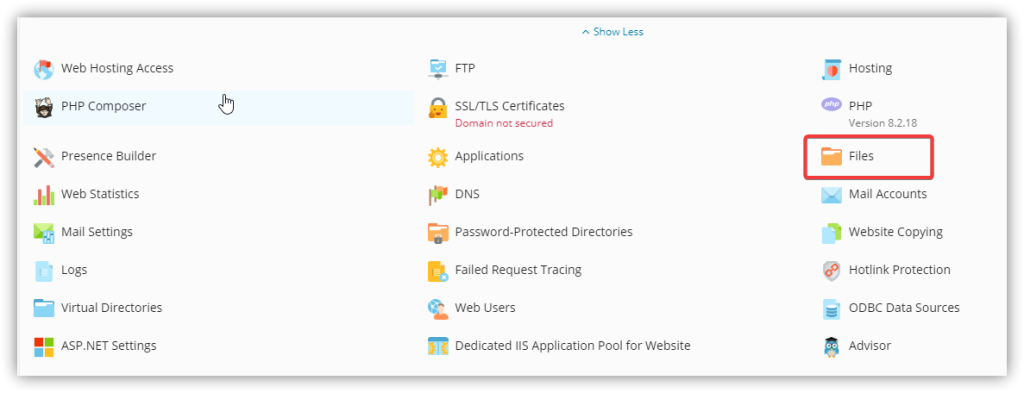Open the Mail Settings link

pyautogui.click(x=97, y=232)
